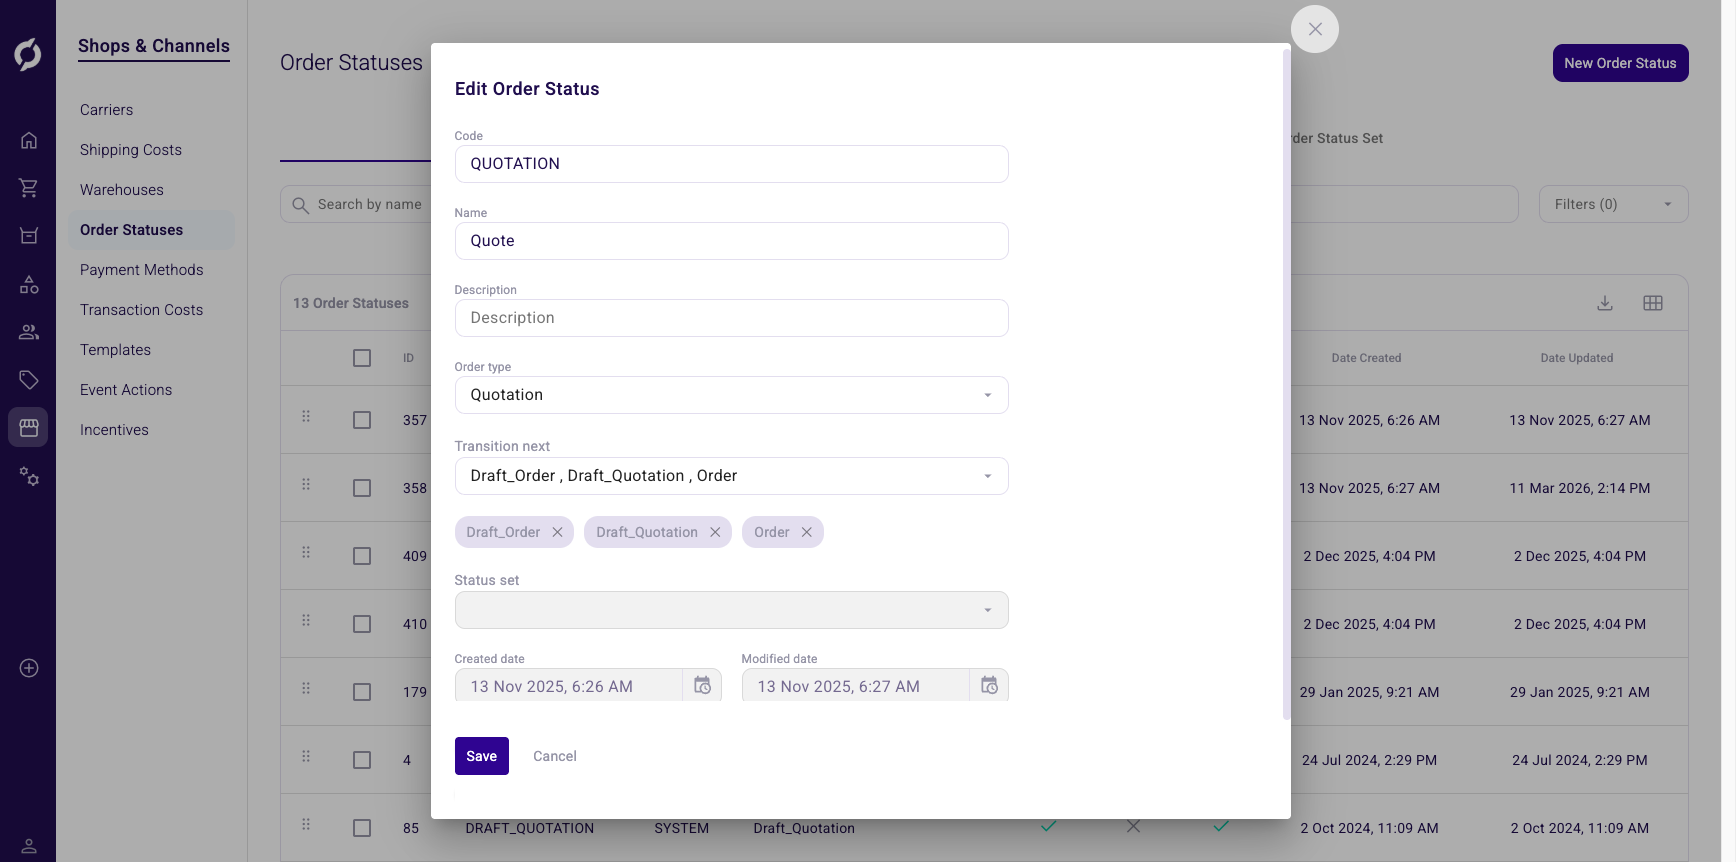1736x862 pixels.
Task: Go to Transaction Costs in the side menu
Action: point(141,310)
